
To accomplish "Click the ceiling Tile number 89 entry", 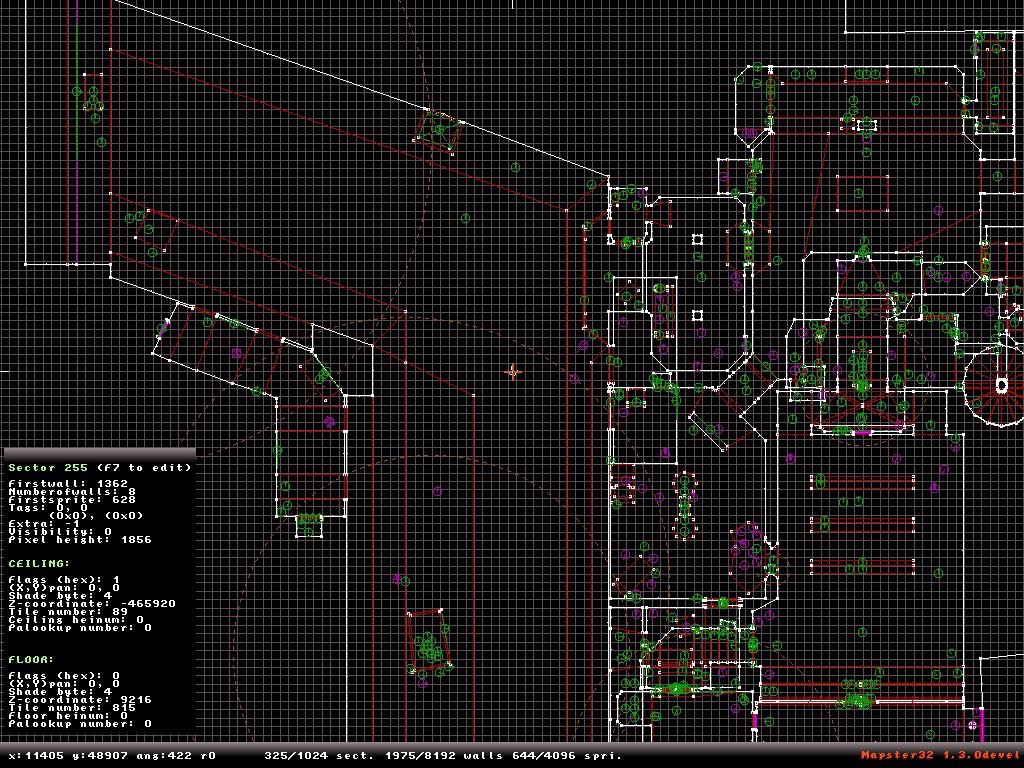I will click(68, 612).
